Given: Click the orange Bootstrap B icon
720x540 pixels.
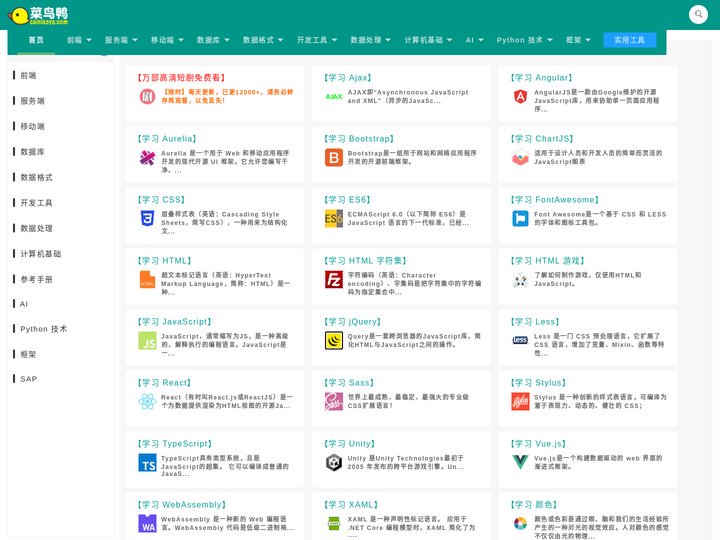Looking at the screenshot, I should point(334,158).
